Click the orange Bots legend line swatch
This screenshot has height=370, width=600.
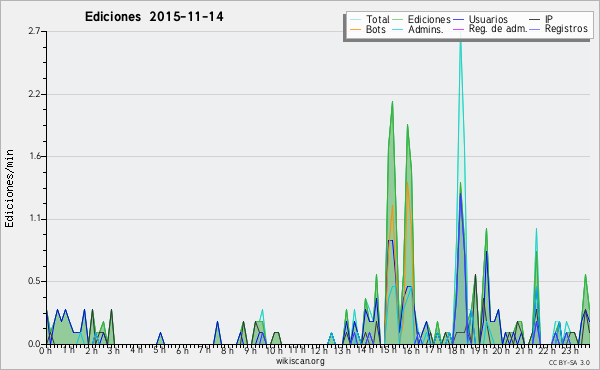click(355, 29)
